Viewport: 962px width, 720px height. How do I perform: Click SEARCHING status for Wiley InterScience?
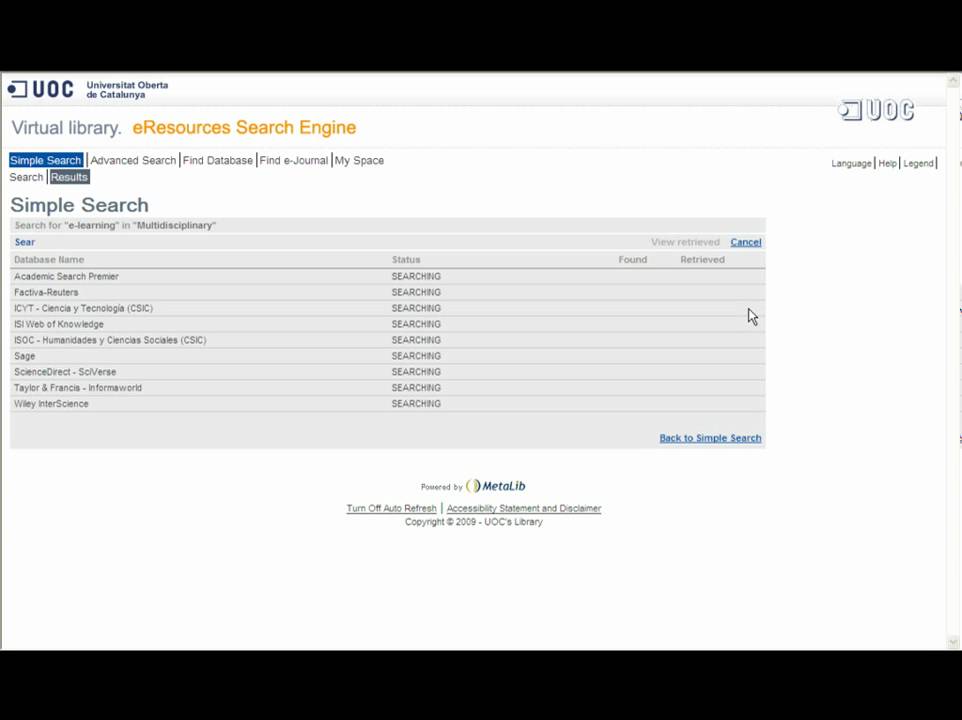tap(416, 404)
